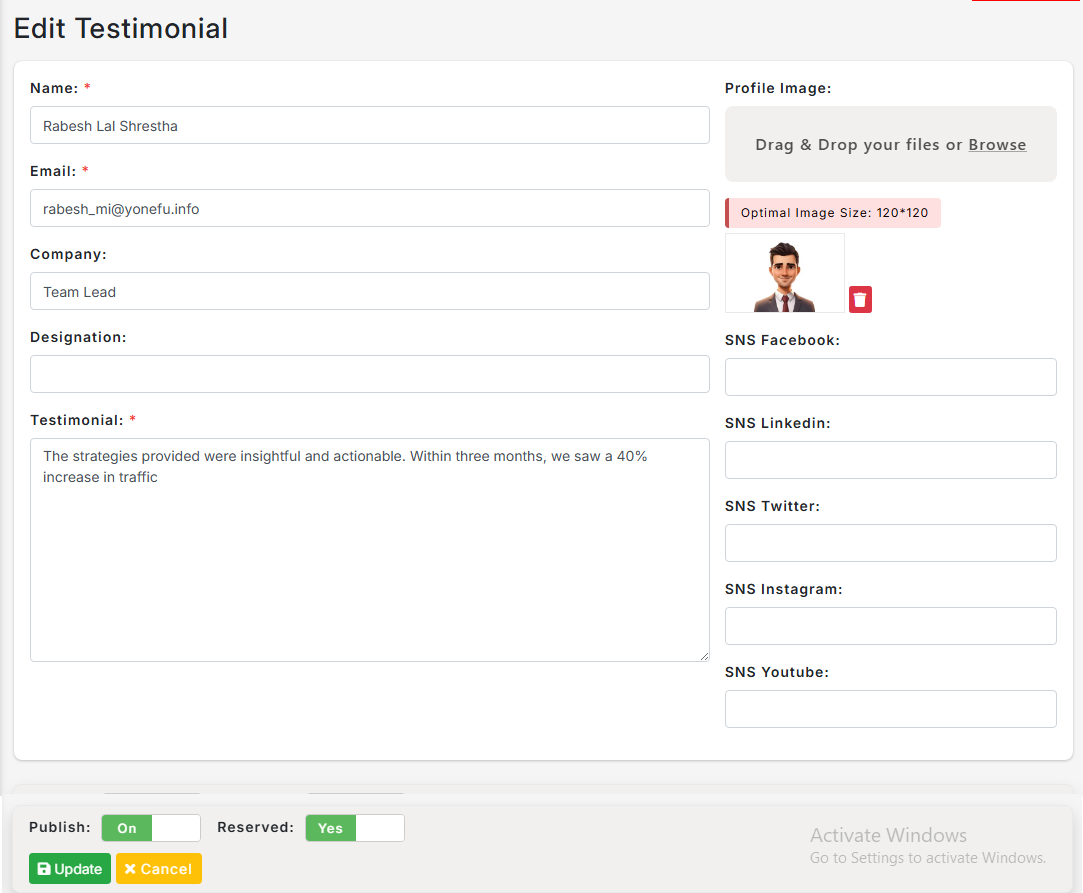Toggle the Reserved switch
This screenshot has width=1083, height=893.
pos(355,827)
